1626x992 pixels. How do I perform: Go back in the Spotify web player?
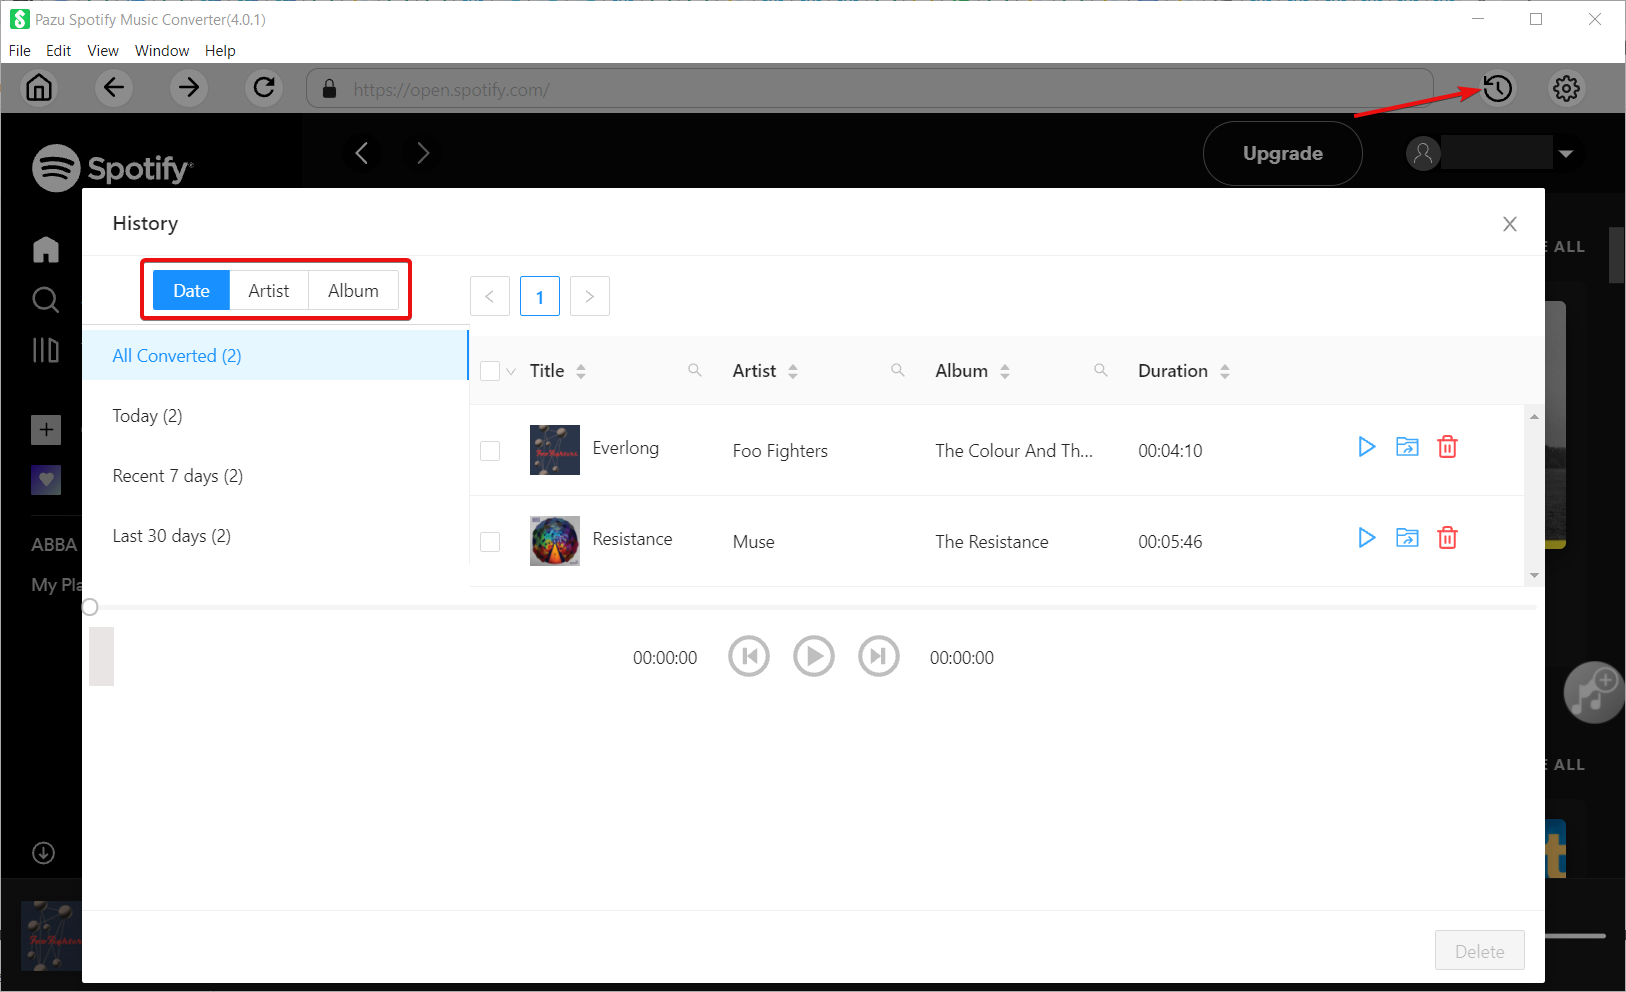[x=362, y=153]
